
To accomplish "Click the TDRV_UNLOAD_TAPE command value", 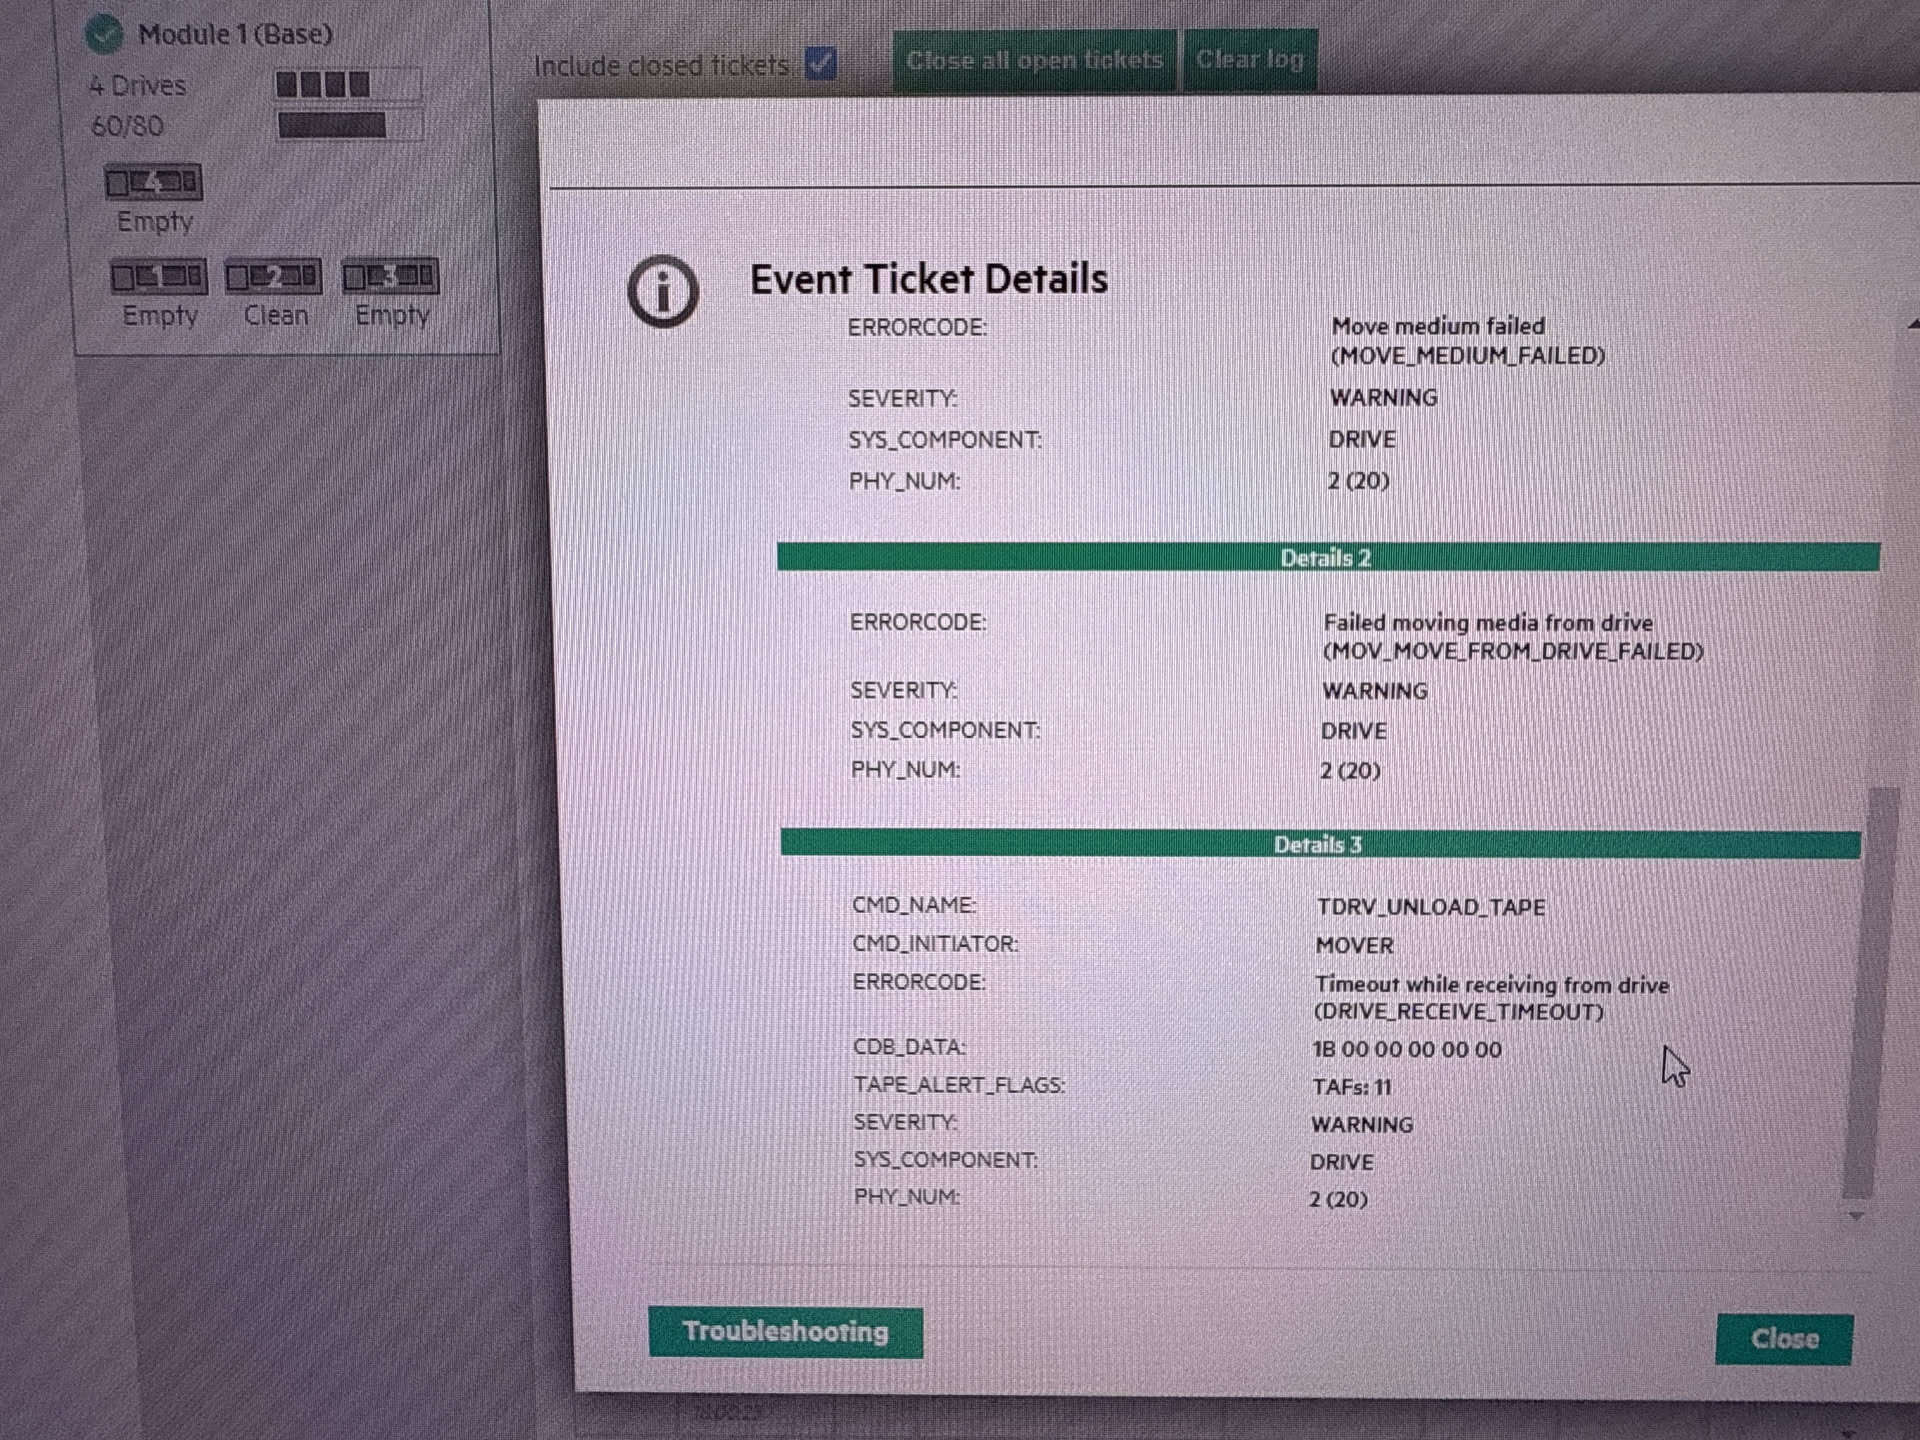I will coord(1430,907).
